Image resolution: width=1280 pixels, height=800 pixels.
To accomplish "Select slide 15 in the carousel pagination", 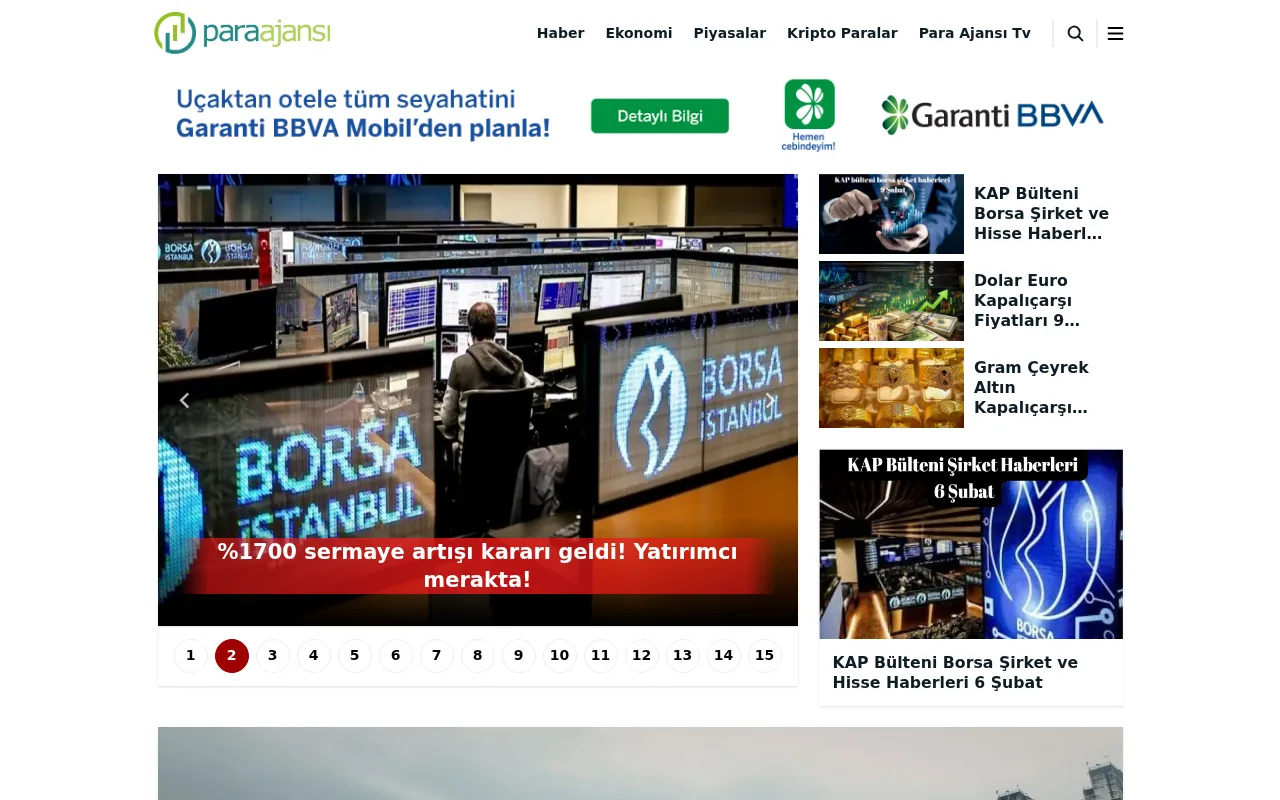I will (x=764, y=655).
